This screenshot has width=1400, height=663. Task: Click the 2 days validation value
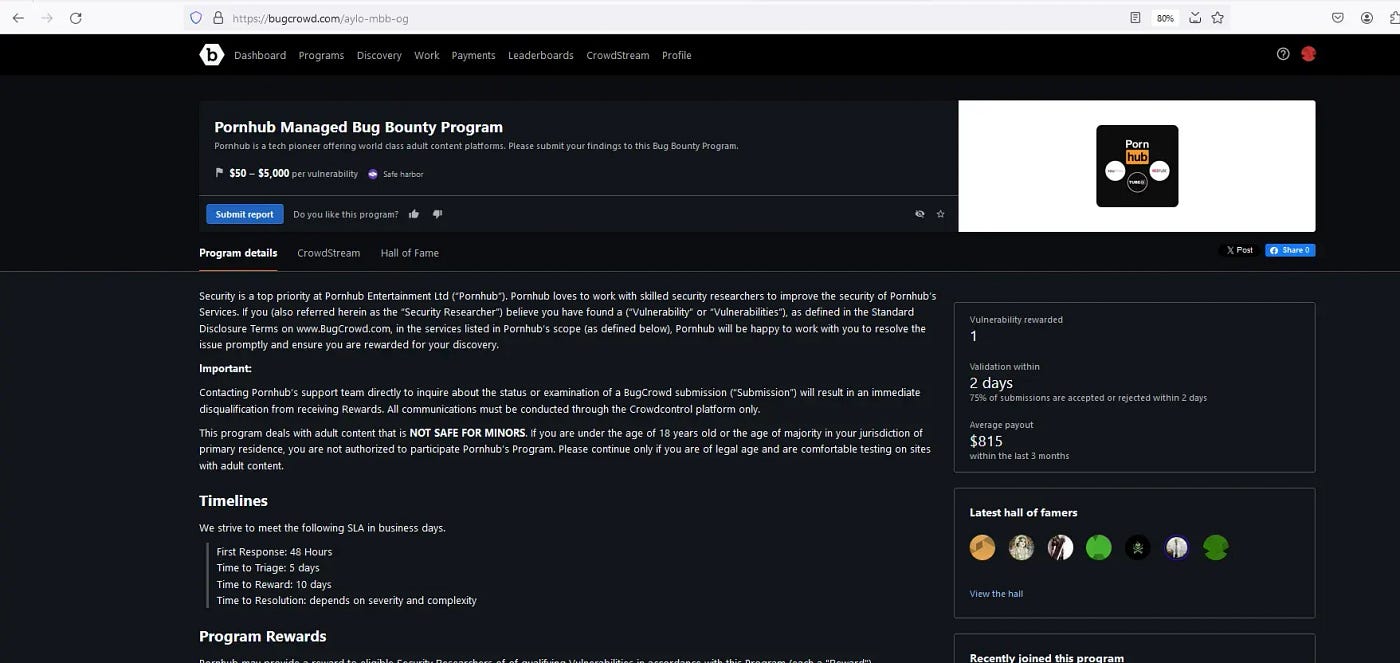point(991,383)
